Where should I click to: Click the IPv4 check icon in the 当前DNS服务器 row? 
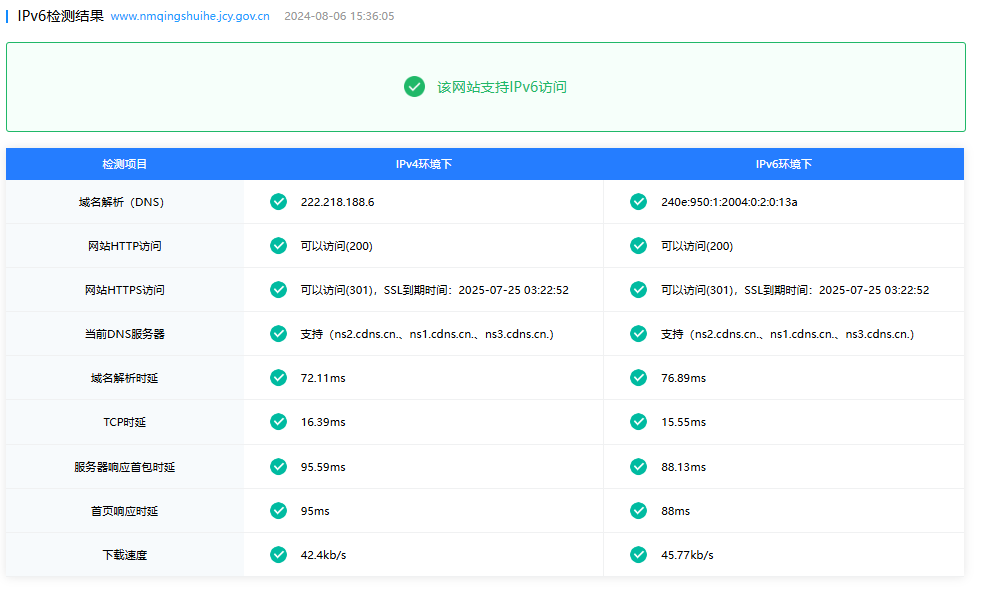pos(279,334)
